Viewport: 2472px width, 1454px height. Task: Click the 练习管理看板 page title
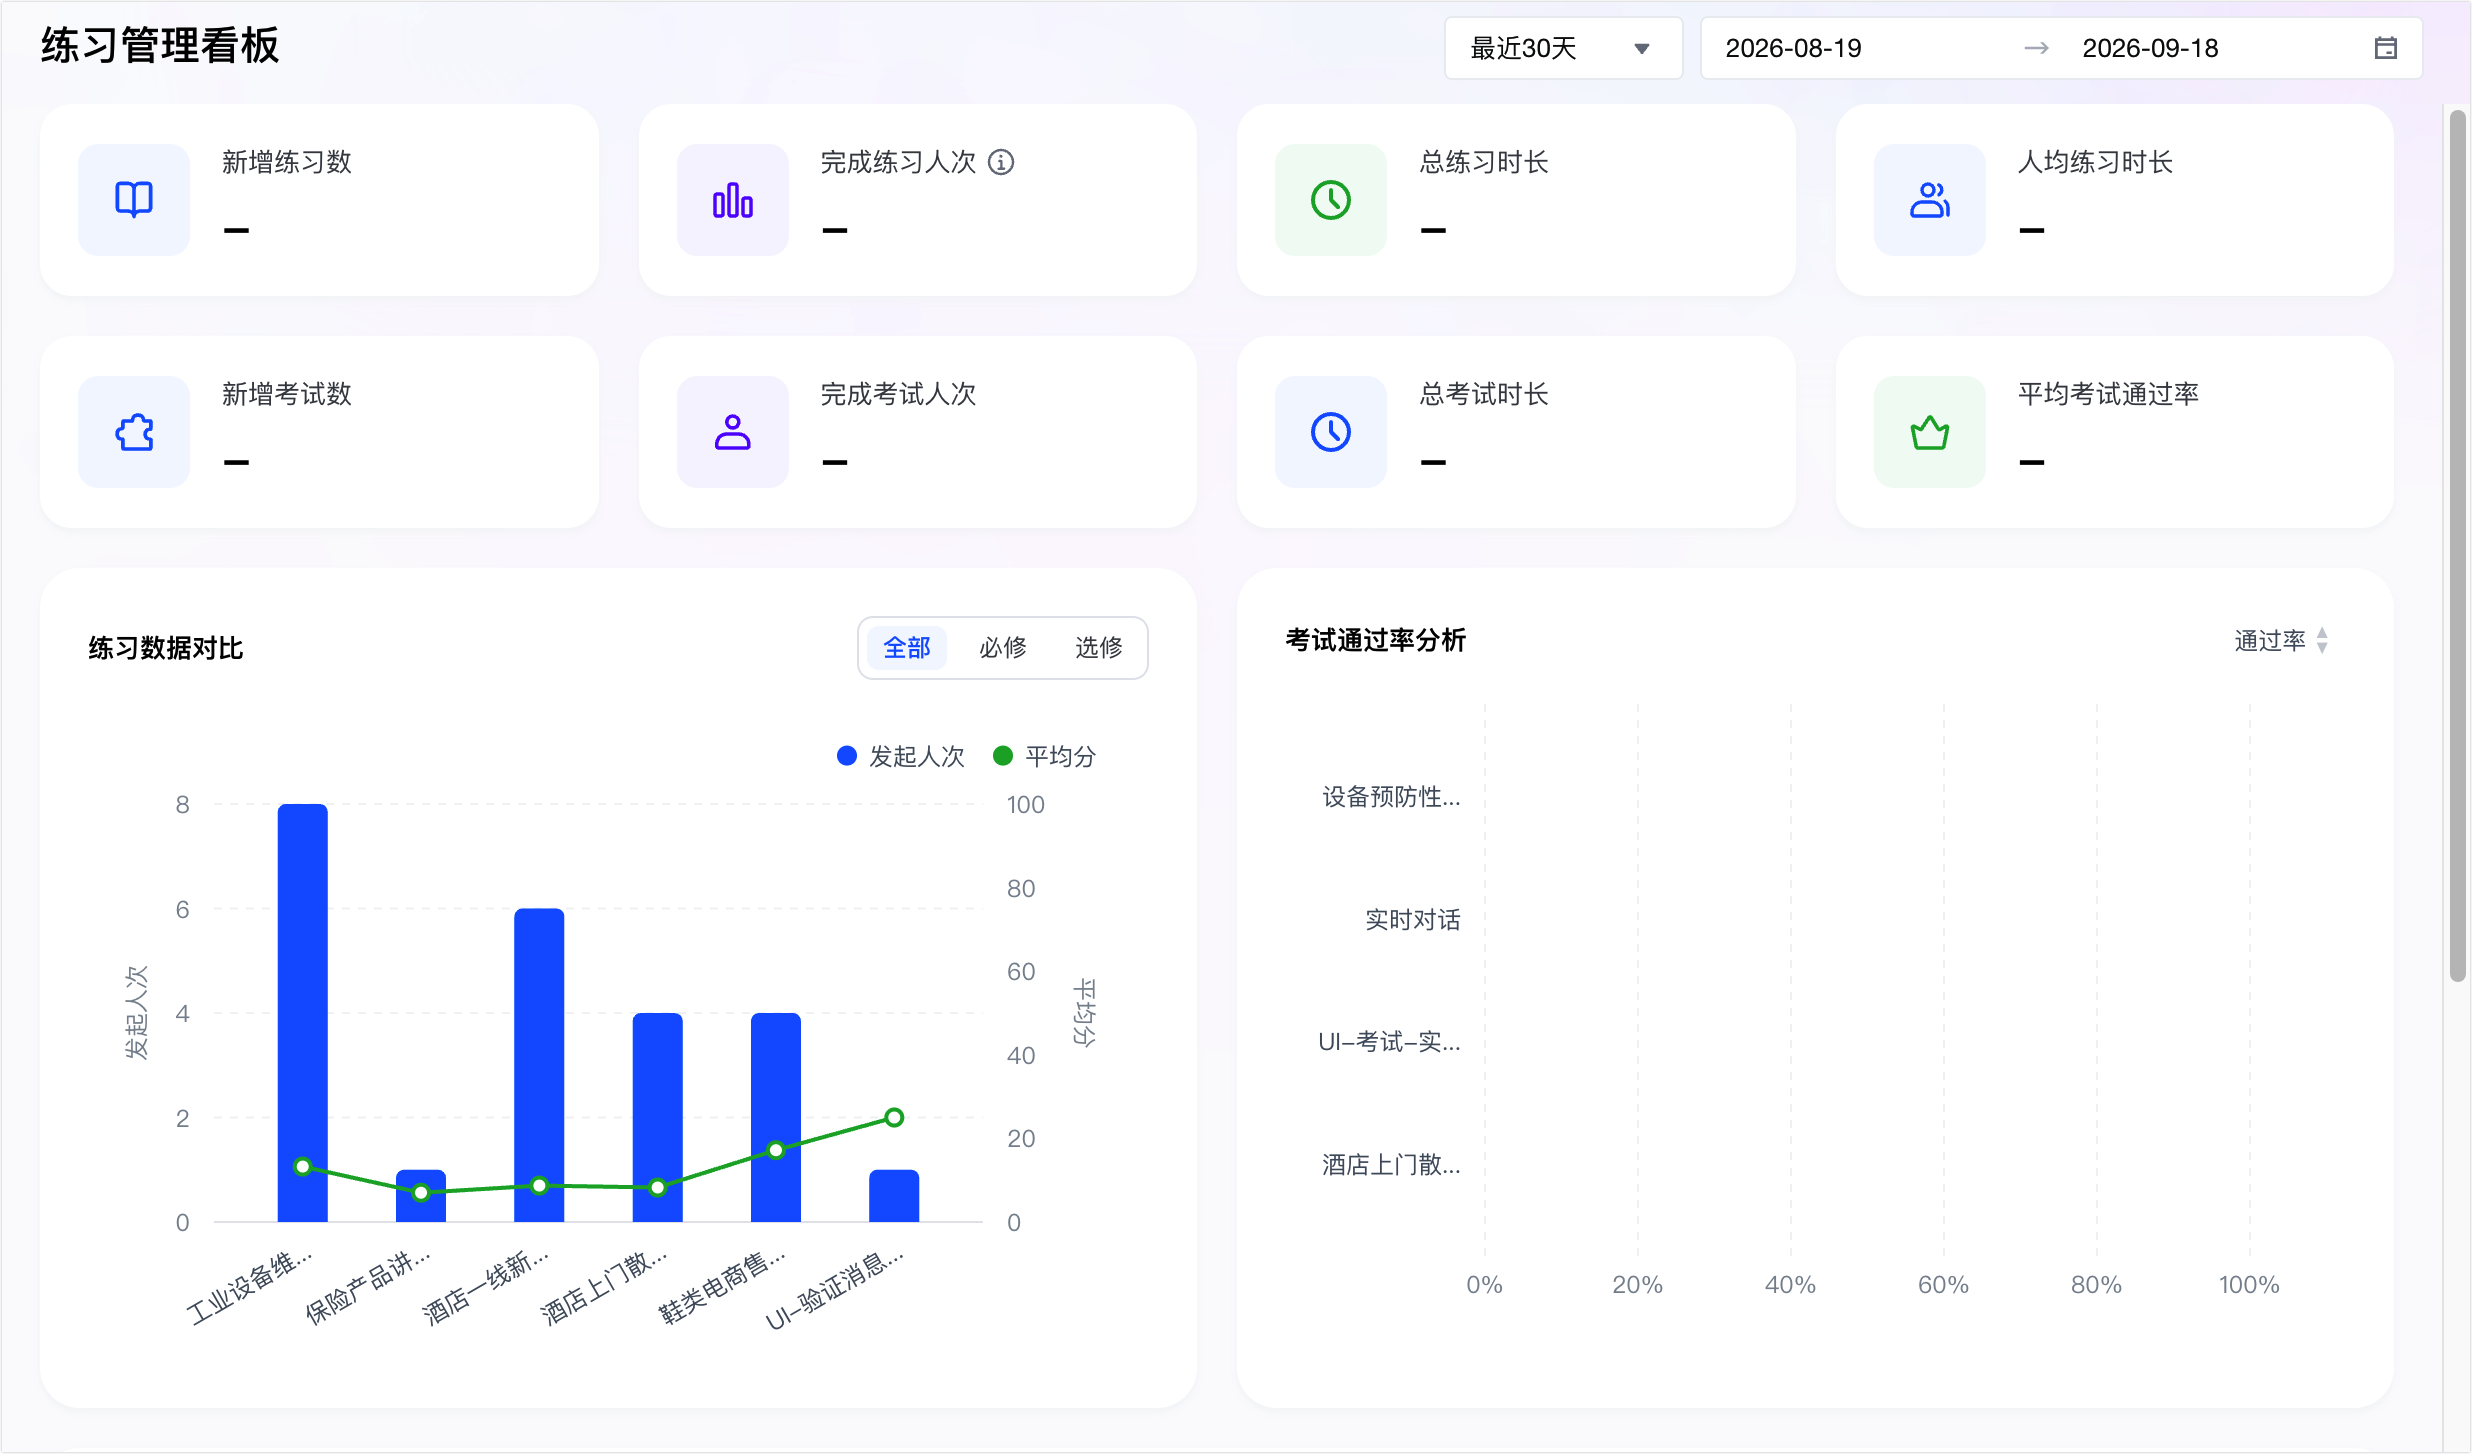pos(160,46)
